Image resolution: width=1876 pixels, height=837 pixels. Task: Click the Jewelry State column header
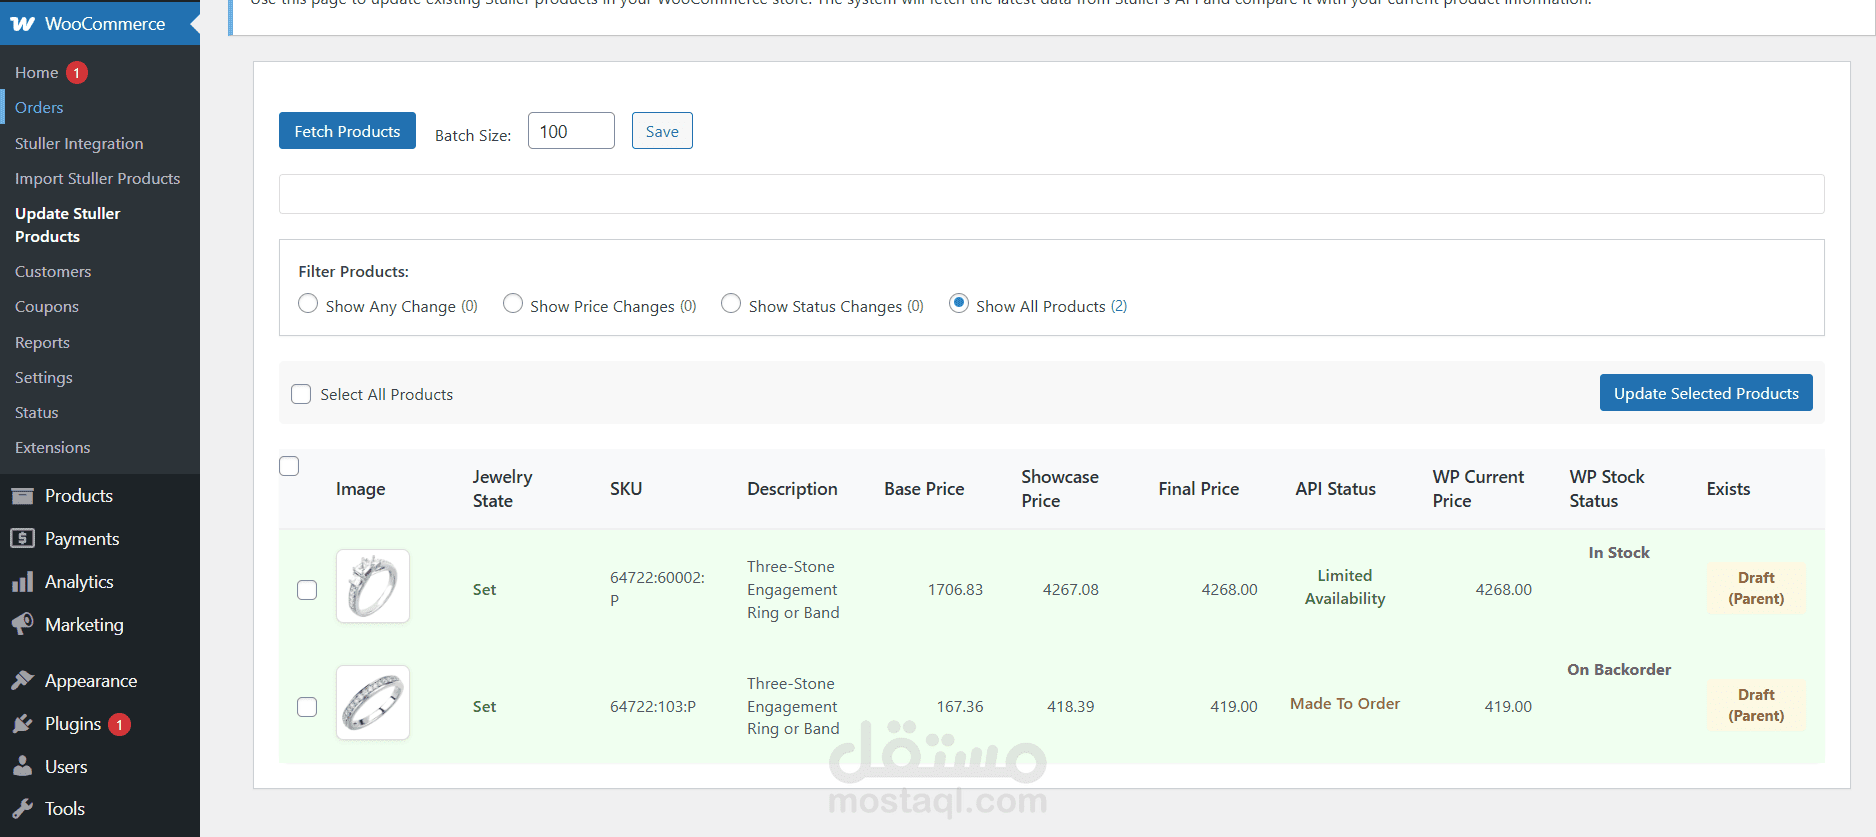pos(503,489)
